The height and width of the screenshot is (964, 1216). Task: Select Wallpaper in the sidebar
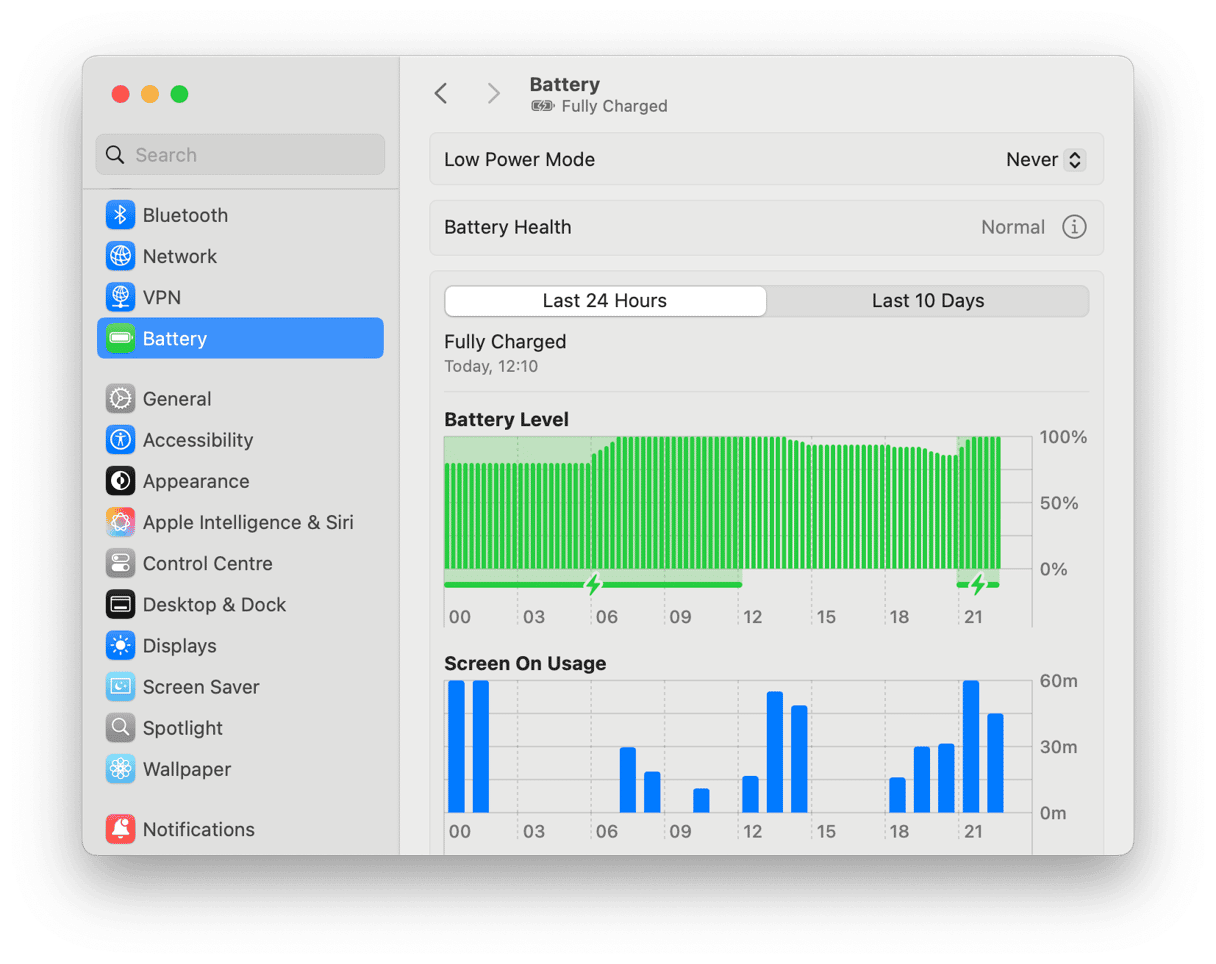pyautogui.click(x=186, y=769)
